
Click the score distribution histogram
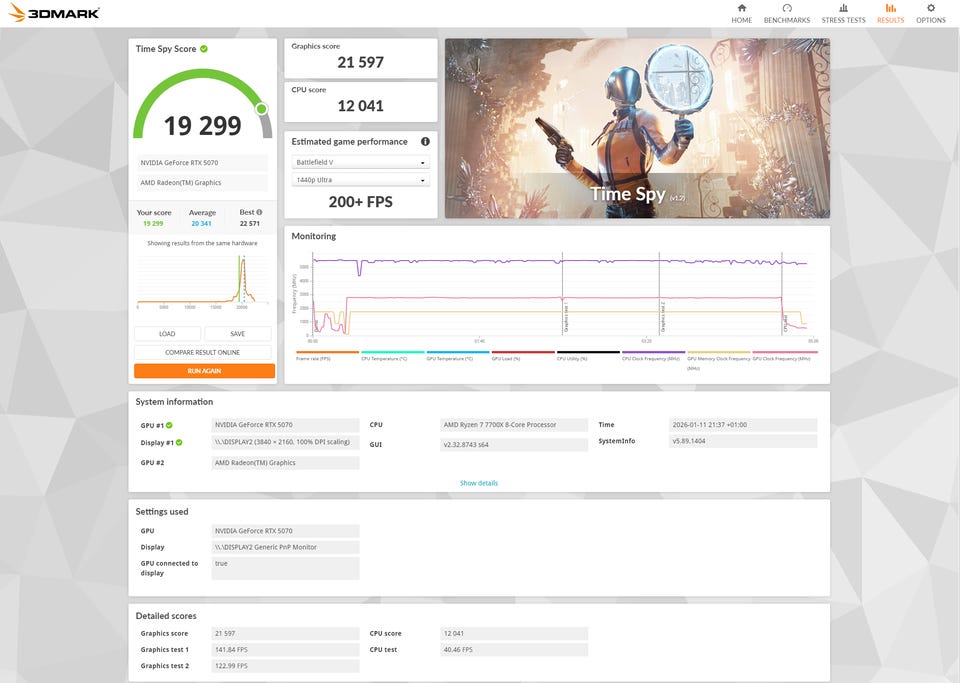pyautogui.click(x=203, y=280)
